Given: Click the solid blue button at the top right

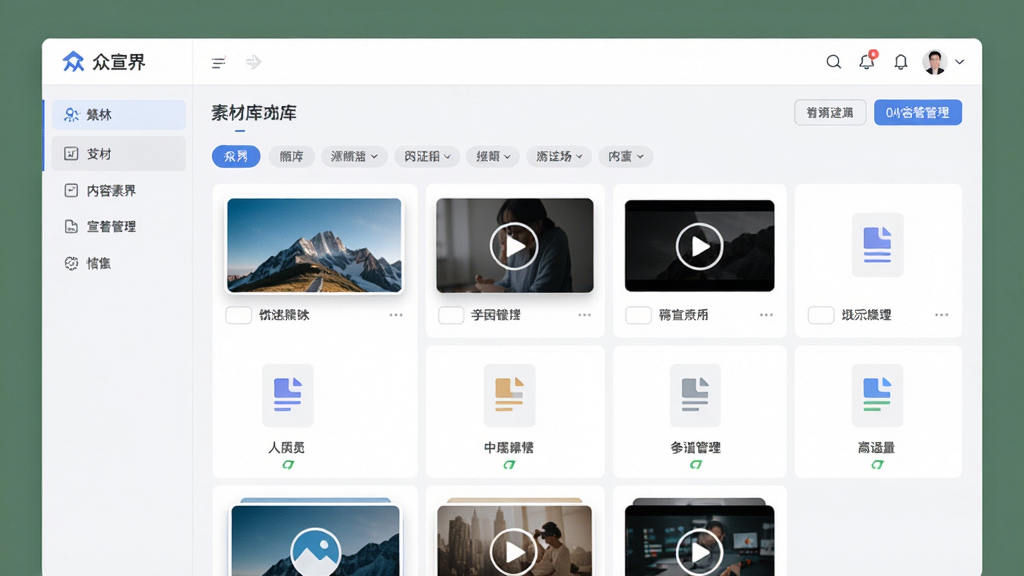Looking at the screenshot, I should coord(918,112).
